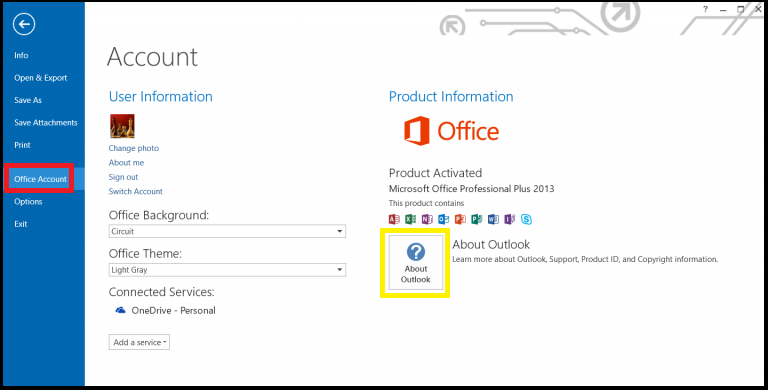Click the back arrow in the blue sidebar
This screenshot has height=390, width=768.
point(24,24)
